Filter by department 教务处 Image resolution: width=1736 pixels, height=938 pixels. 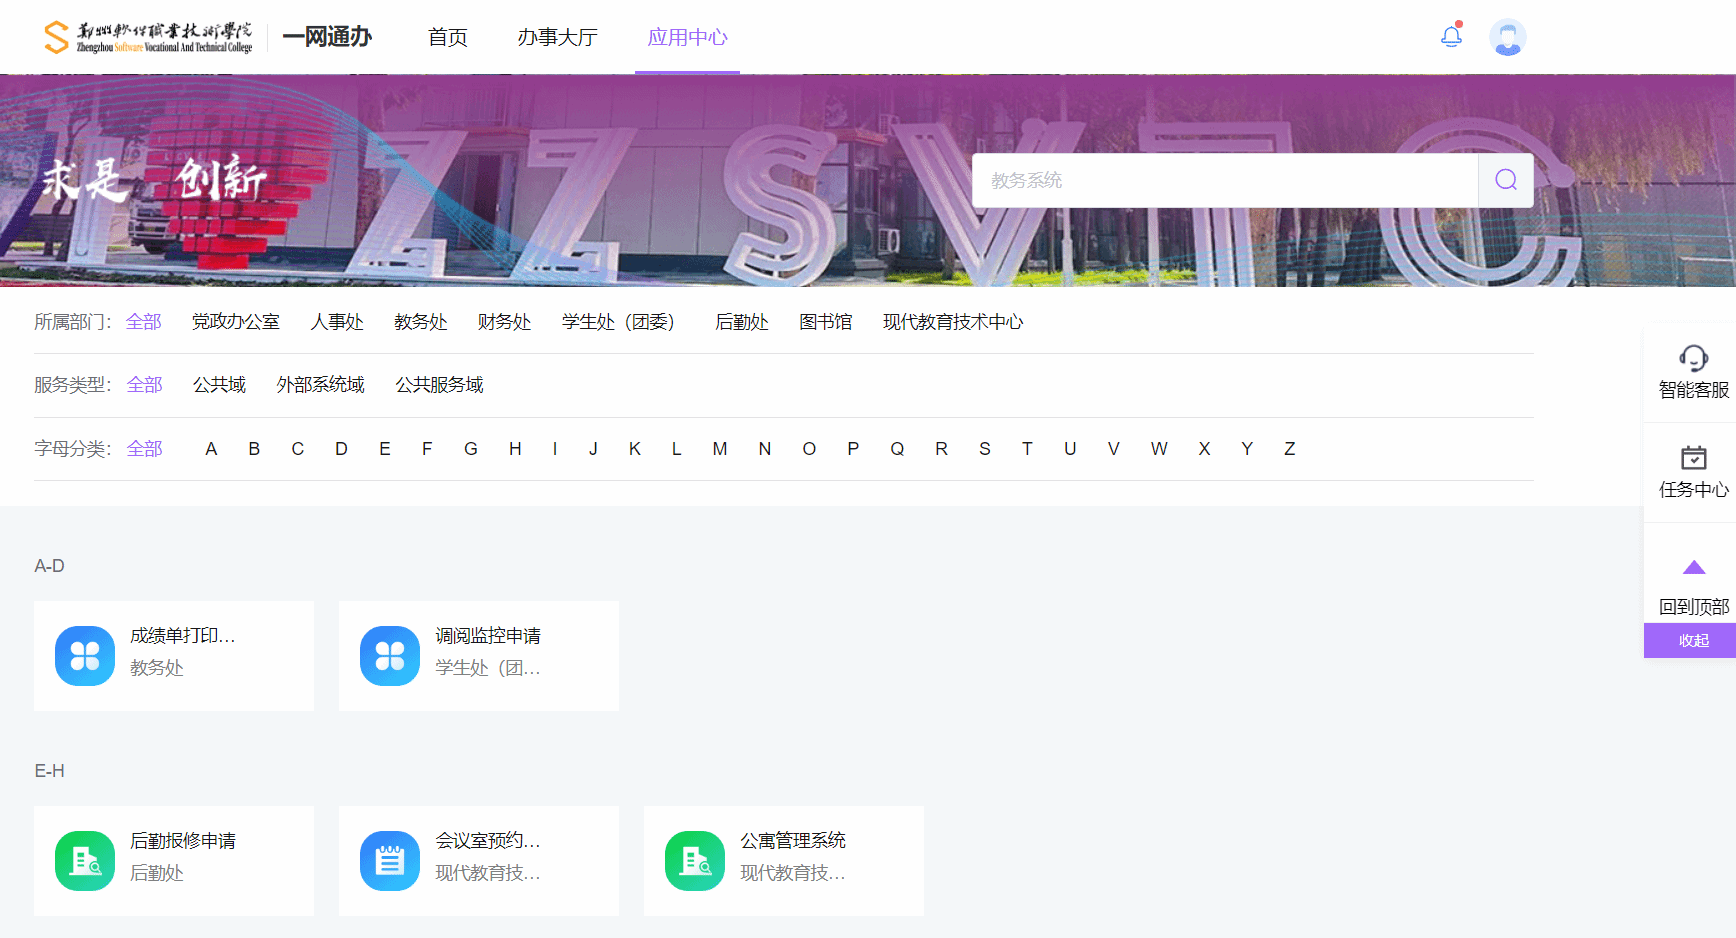(x=420, y=322)
